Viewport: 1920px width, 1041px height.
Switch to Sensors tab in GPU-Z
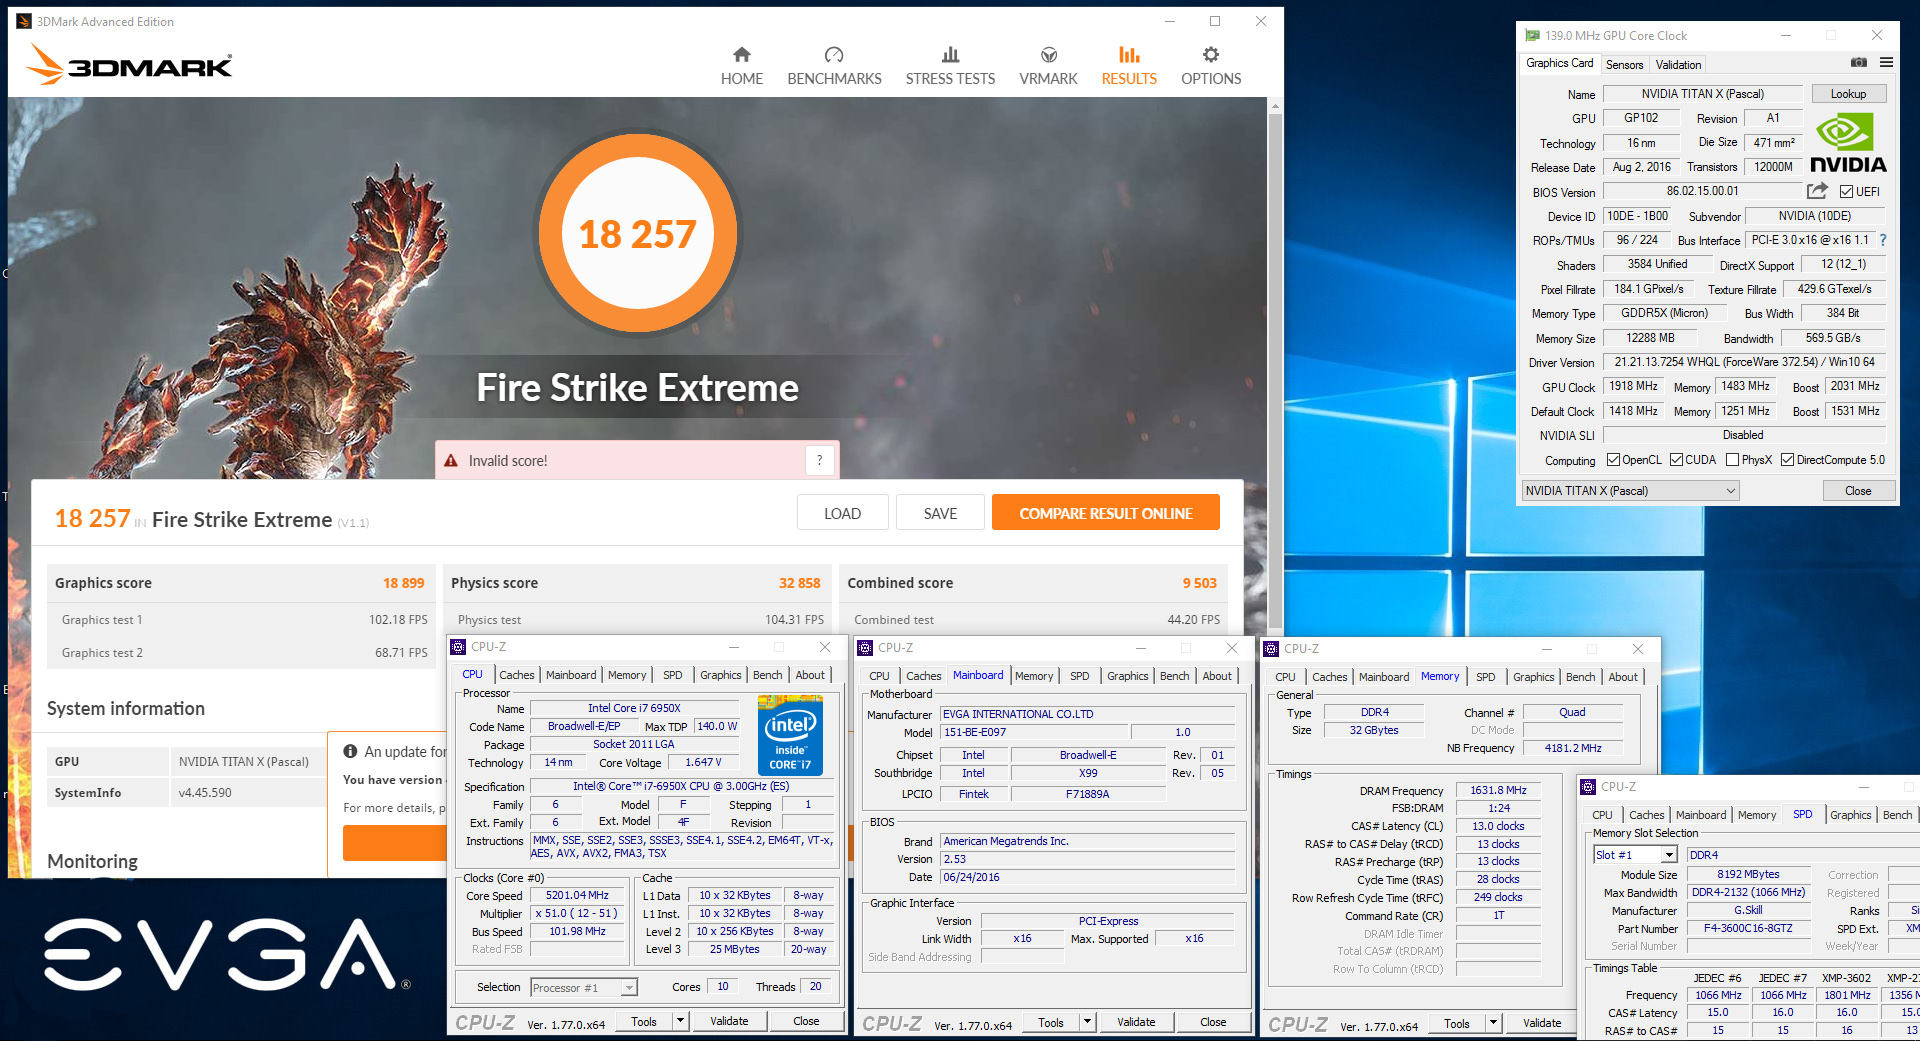[x=1624, y=65]
